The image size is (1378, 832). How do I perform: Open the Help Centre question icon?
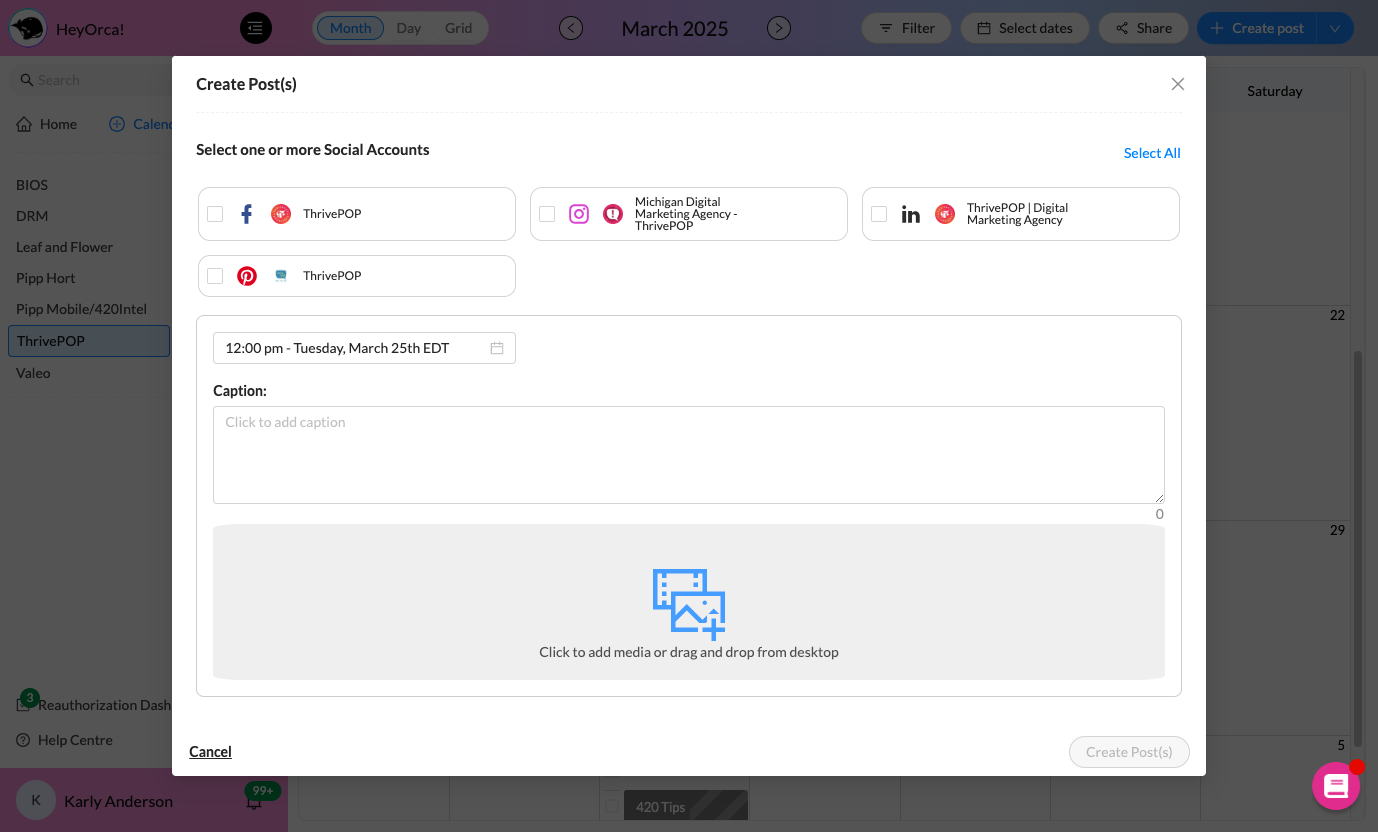pos(23,740)
